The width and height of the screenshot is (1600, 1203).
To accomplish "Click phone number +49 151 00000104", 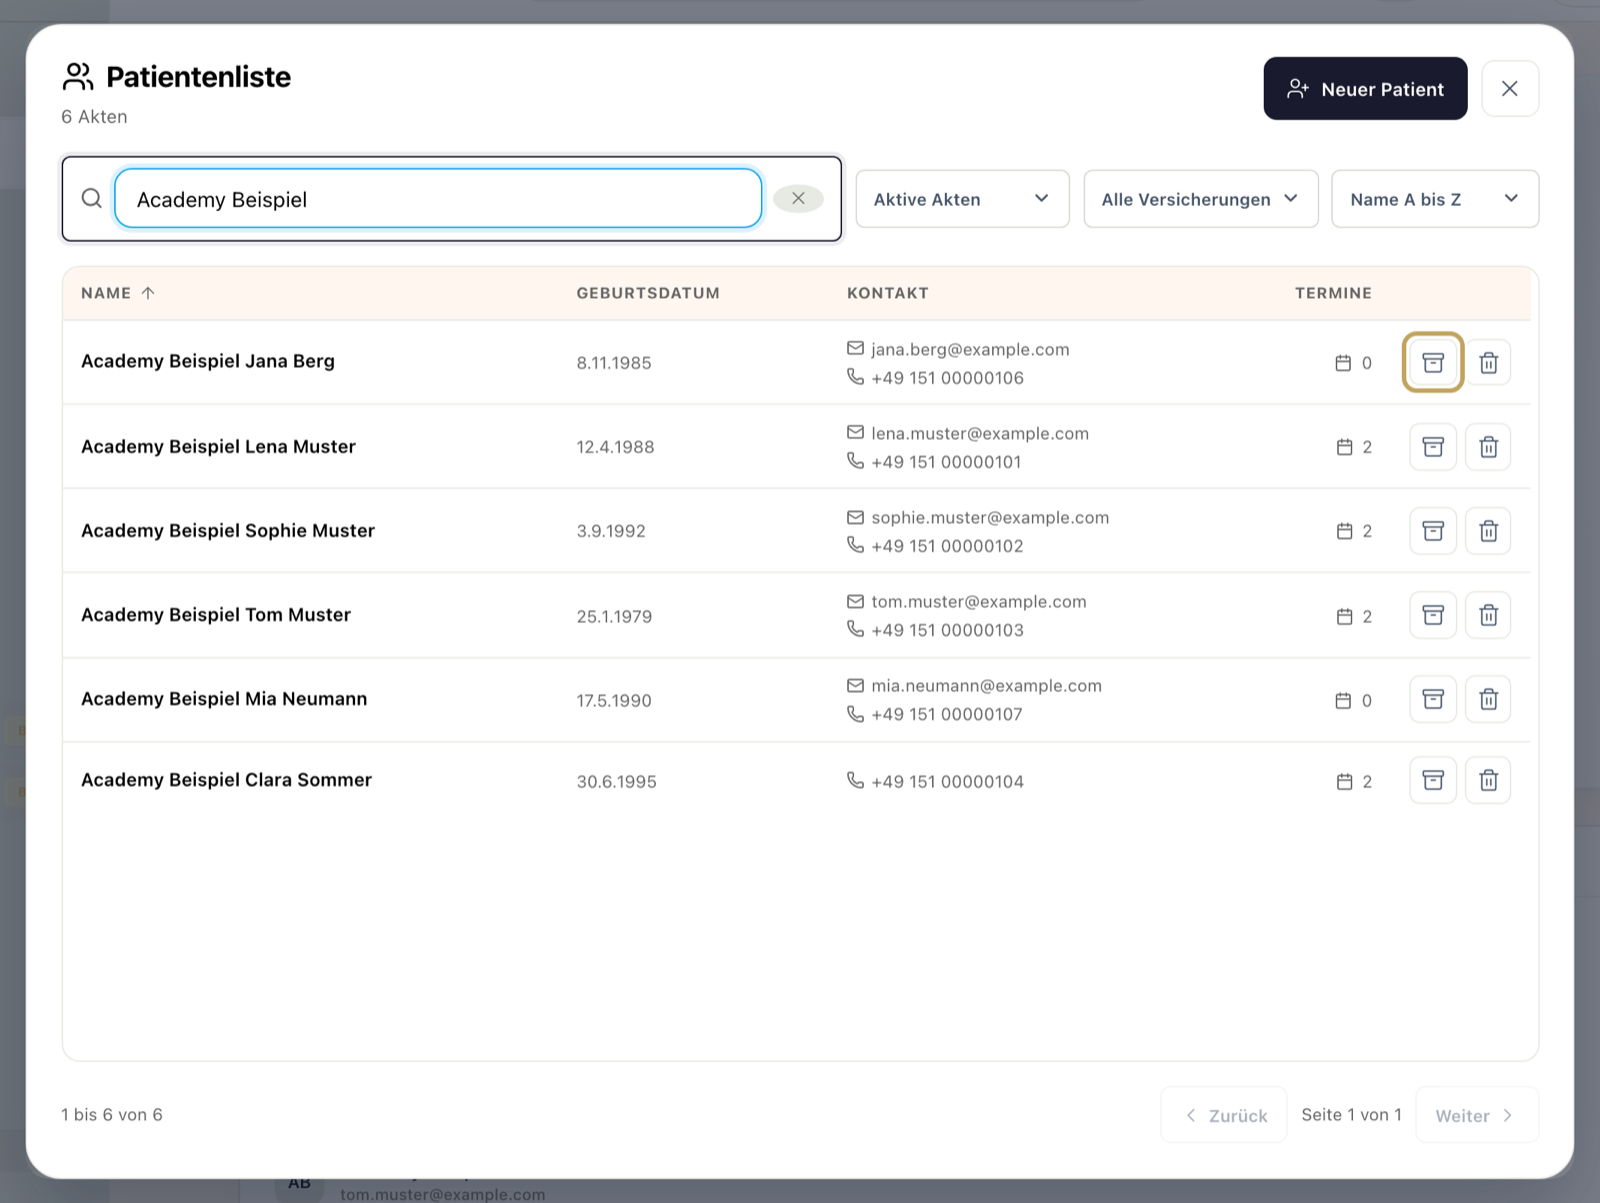I will 947,782.
